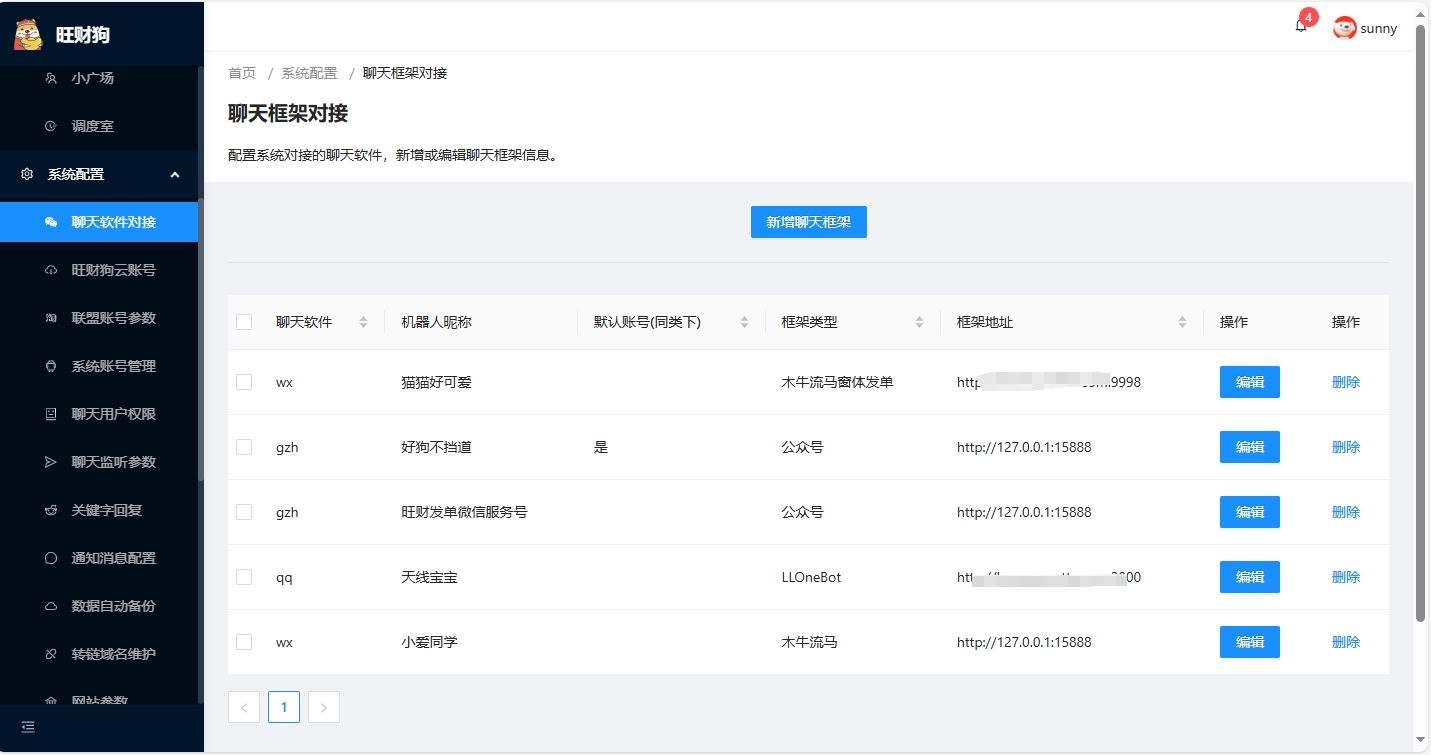Image resolution: width=1431 pixels, height=755 pixels.
Task: Open 关键字回复 menu item
Action: [107, 510]
